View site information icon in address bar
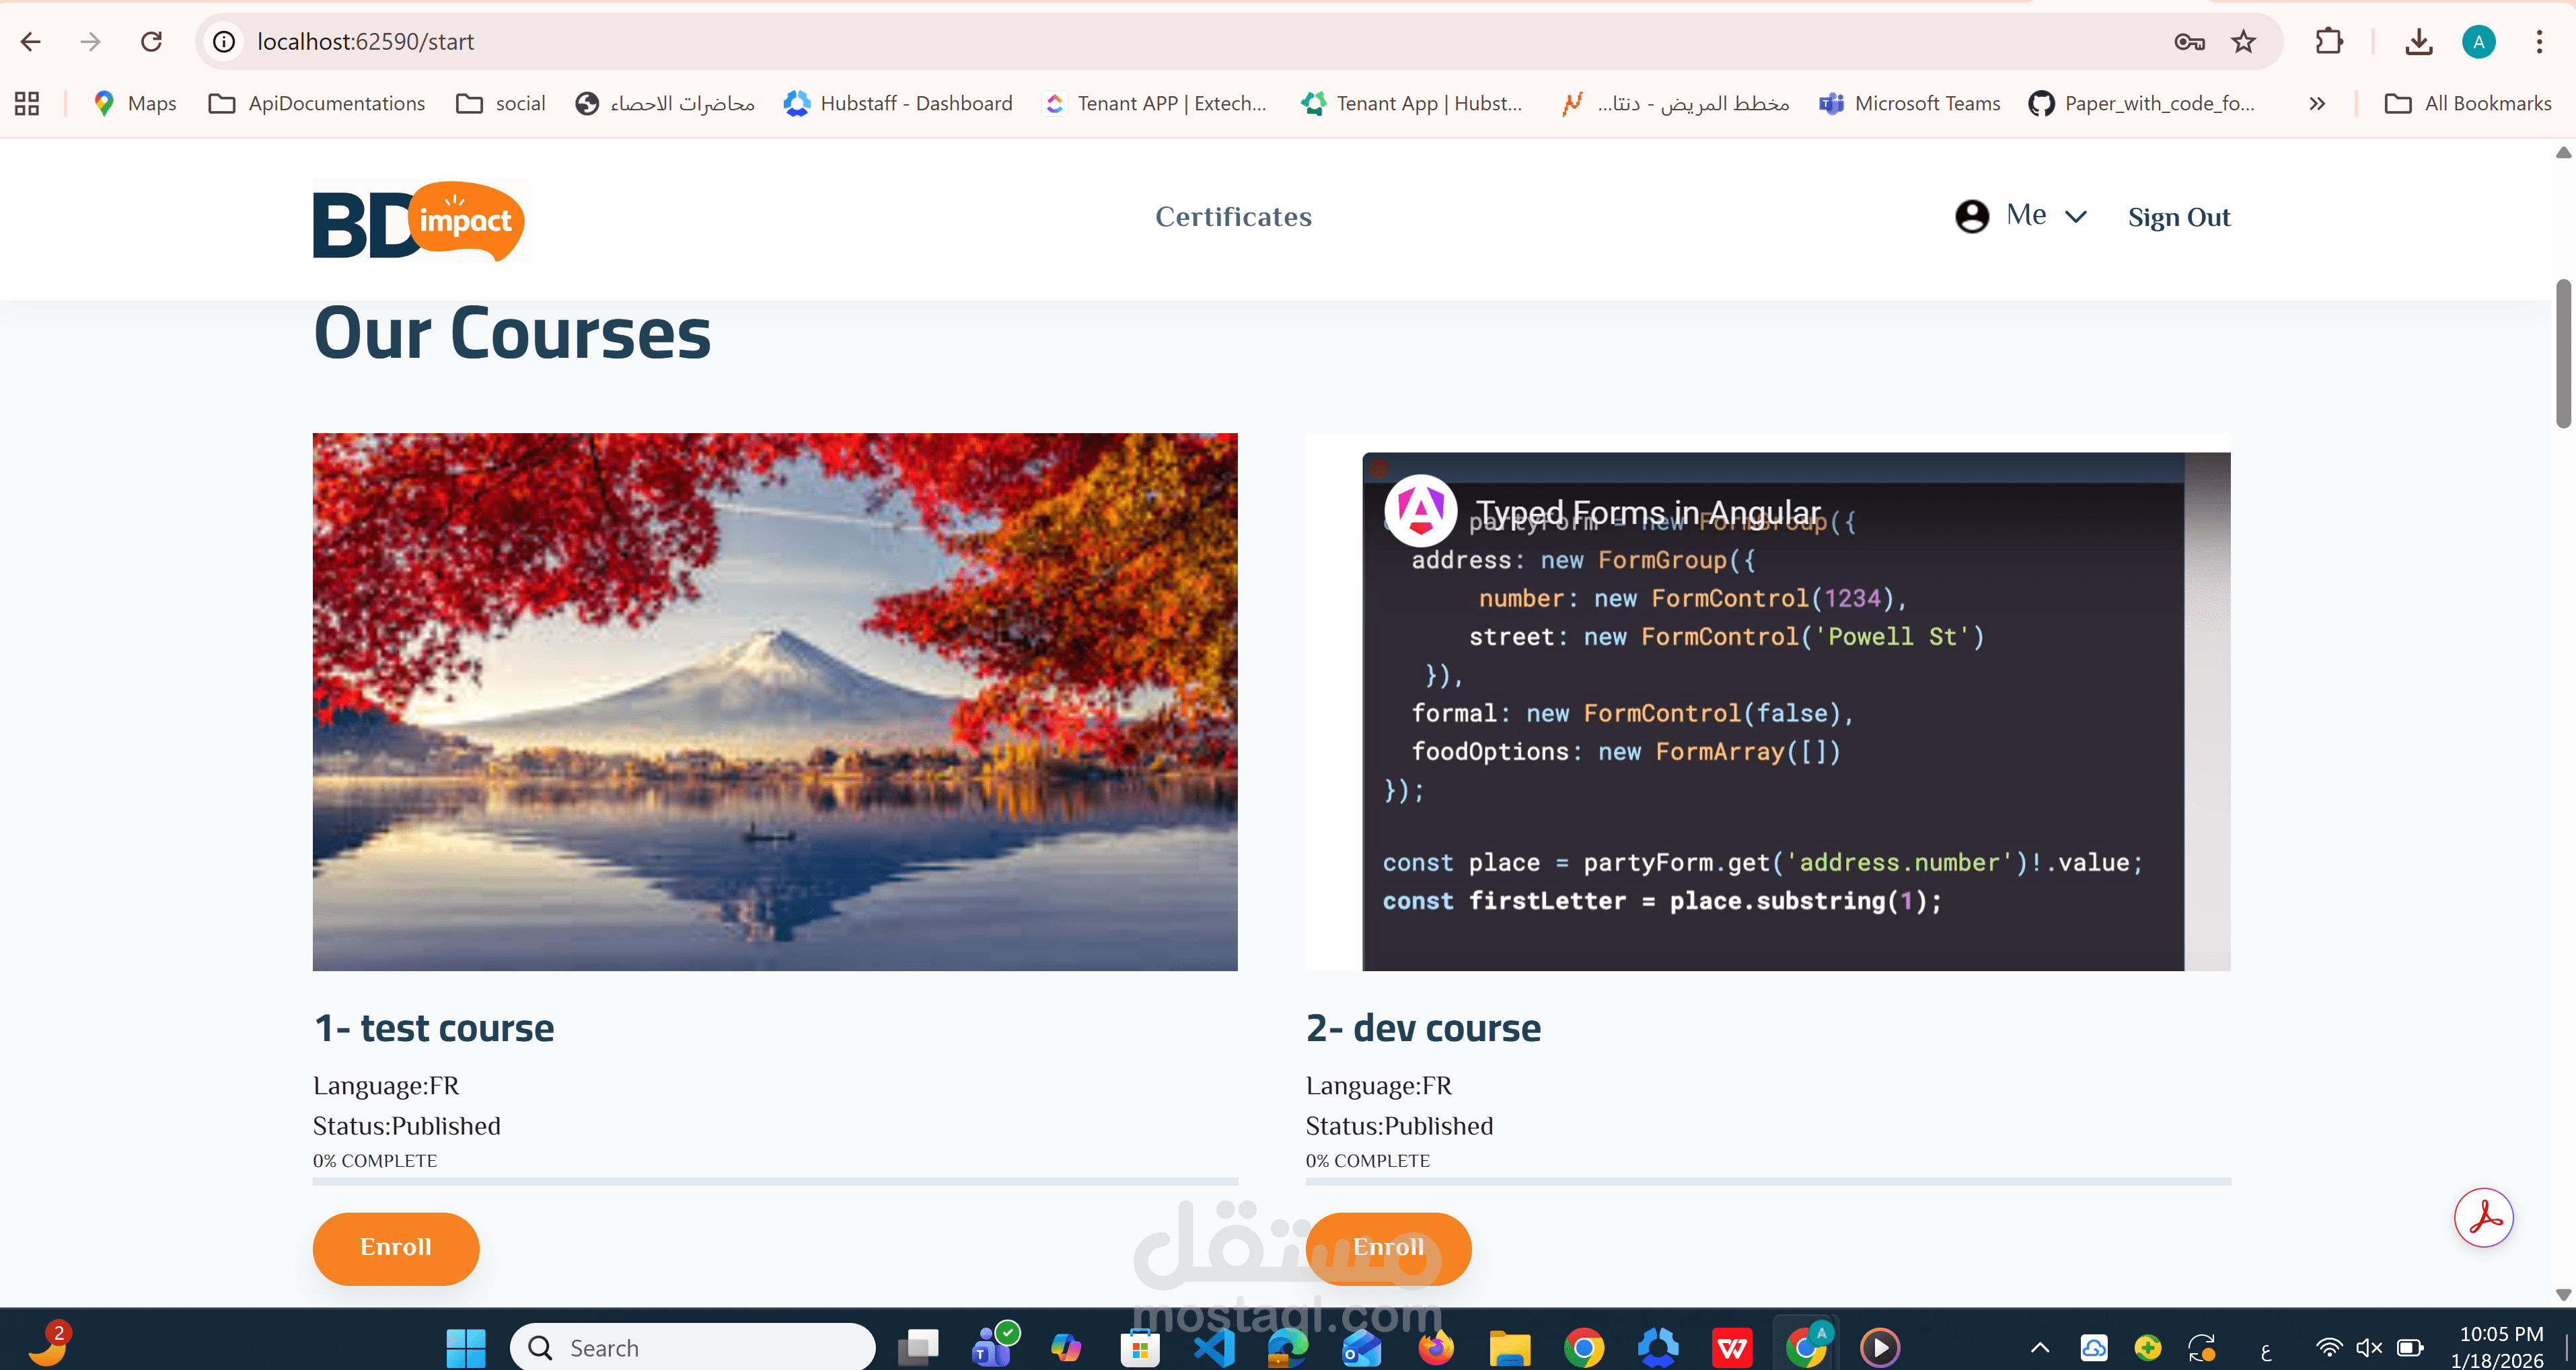 pyautogui.click(x=224, y=41)
